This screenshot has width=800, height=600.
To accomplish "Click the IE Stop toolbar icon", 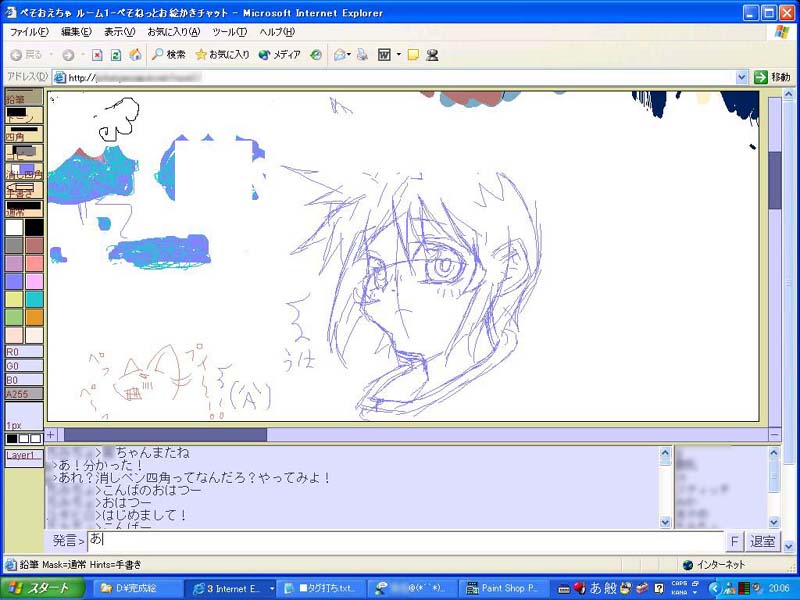I will [97, 55].
